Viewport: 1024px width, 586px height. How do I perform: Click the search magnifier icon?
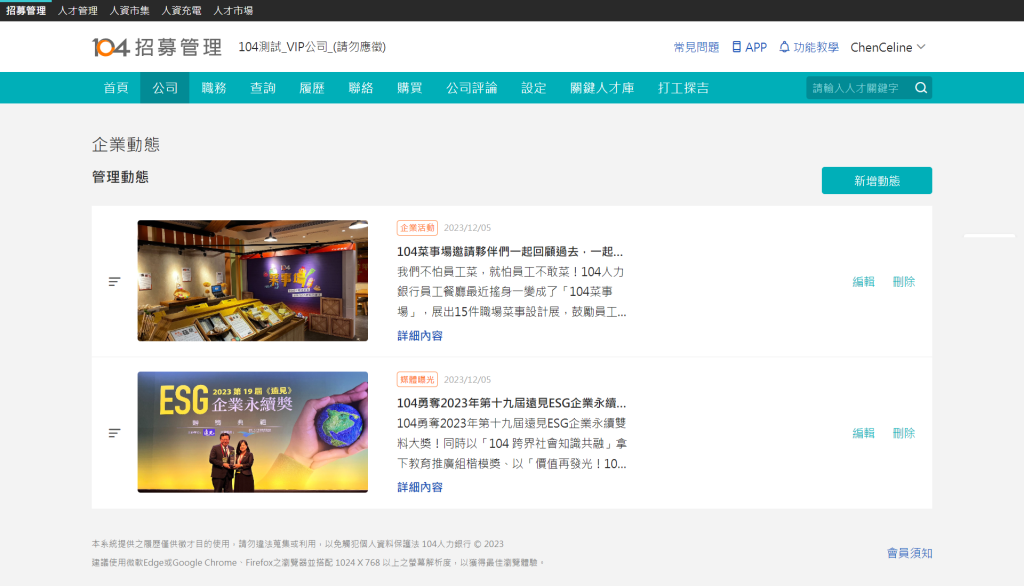coord(921,88)
